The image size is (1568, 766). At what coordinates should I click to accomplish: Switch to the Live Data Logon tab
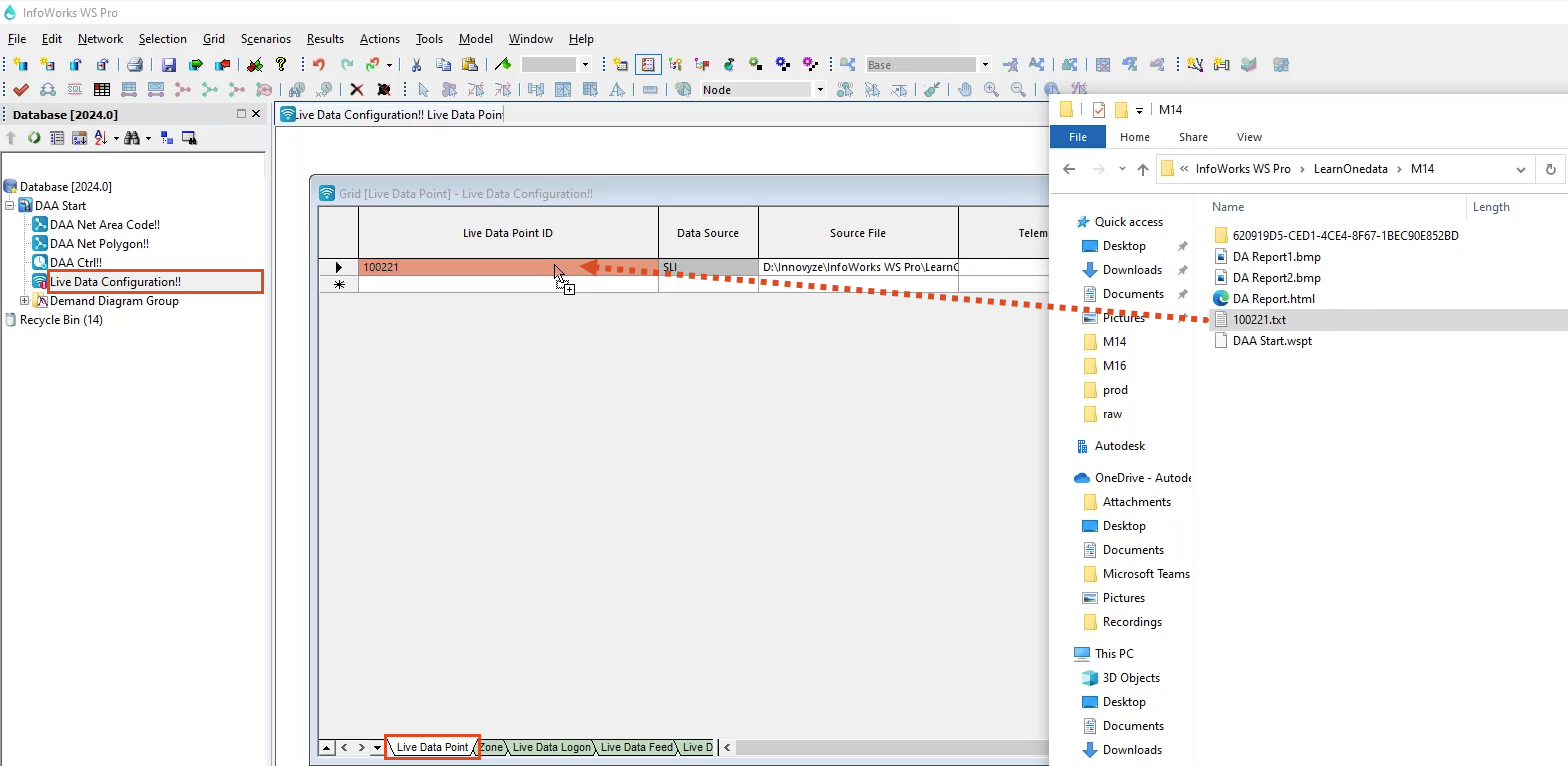[x=551, y=747]
